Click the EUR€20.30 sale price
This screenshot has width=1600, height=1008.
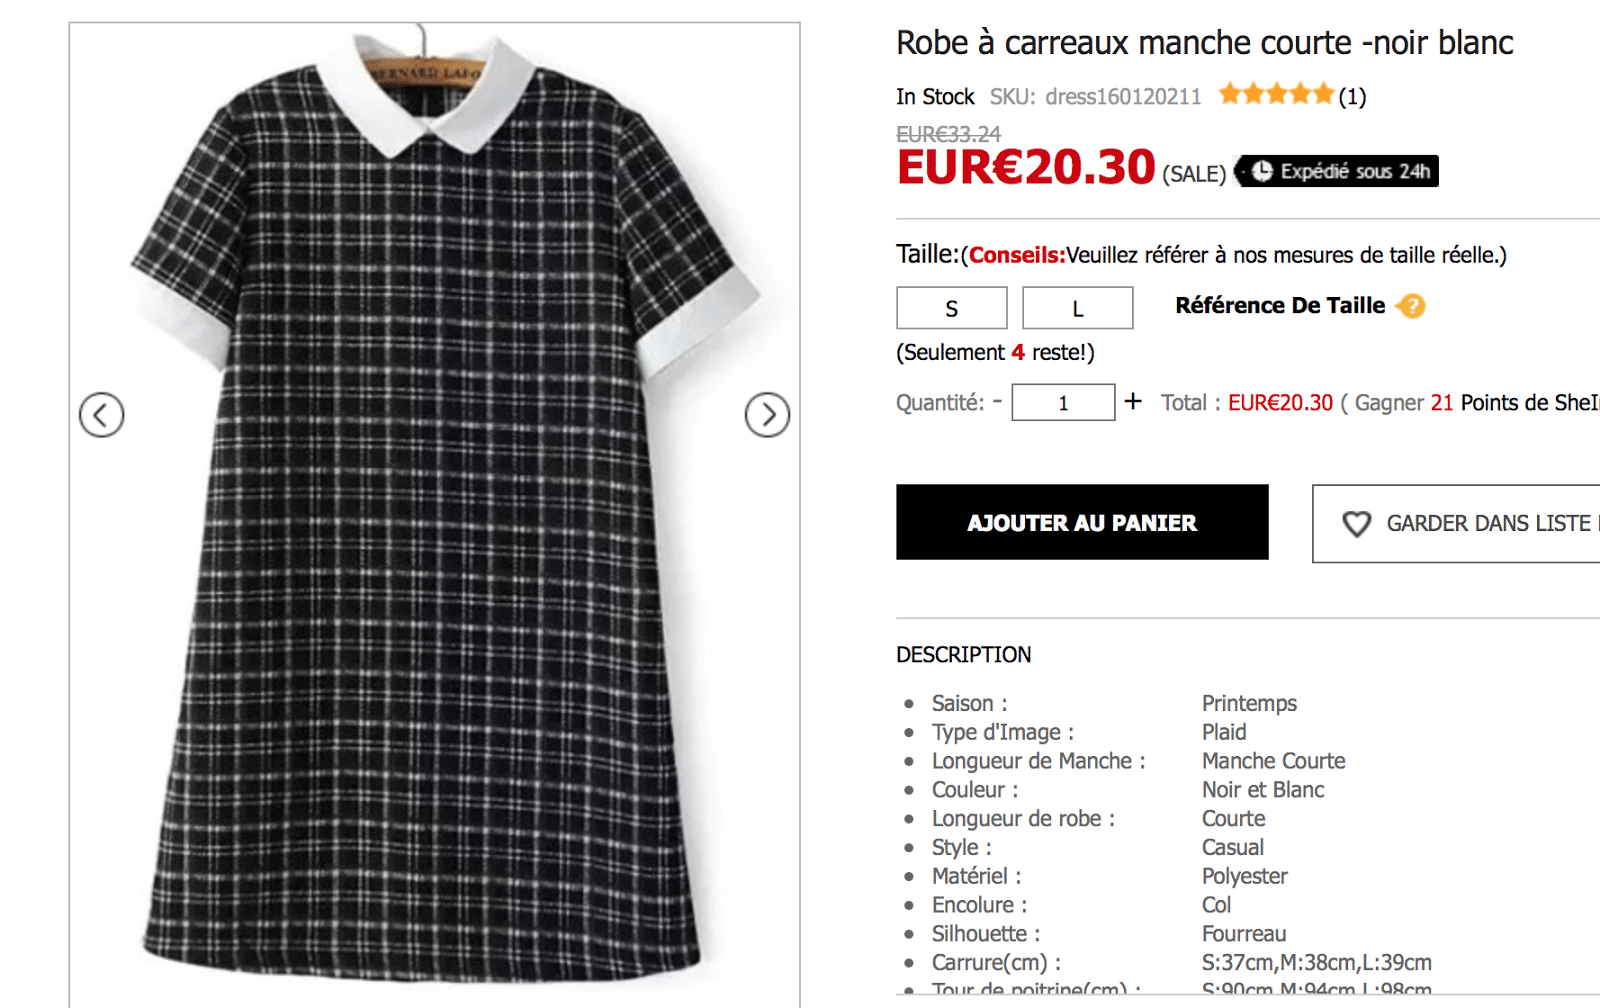pyautogui.click(x=1026, y=167)
